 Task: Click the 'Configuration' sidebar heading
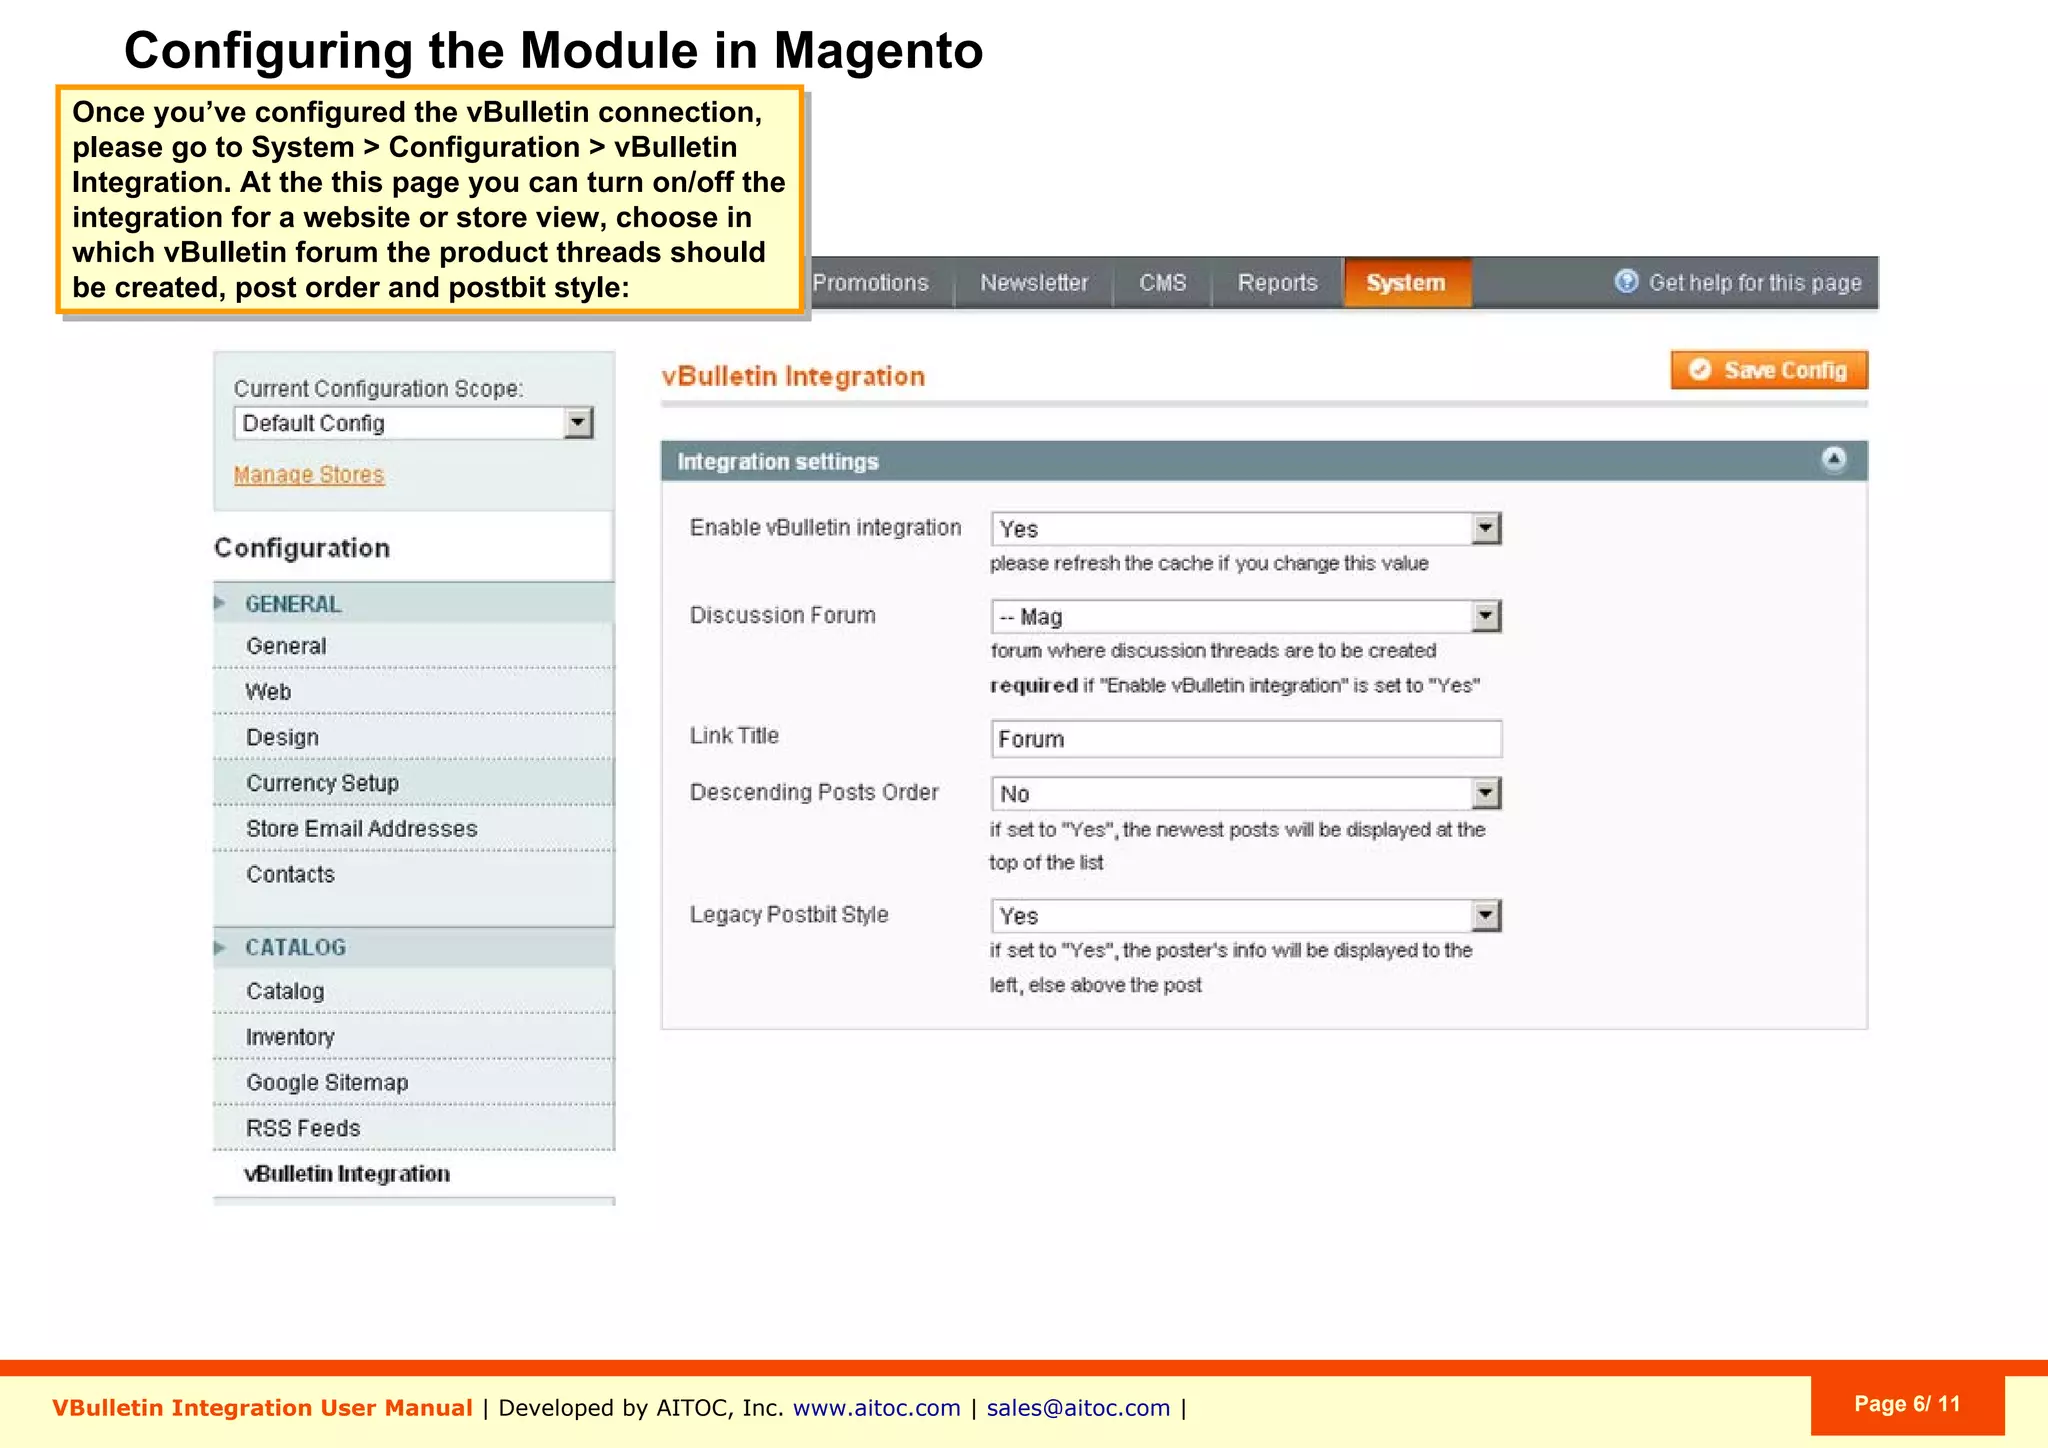coord(302,548)
